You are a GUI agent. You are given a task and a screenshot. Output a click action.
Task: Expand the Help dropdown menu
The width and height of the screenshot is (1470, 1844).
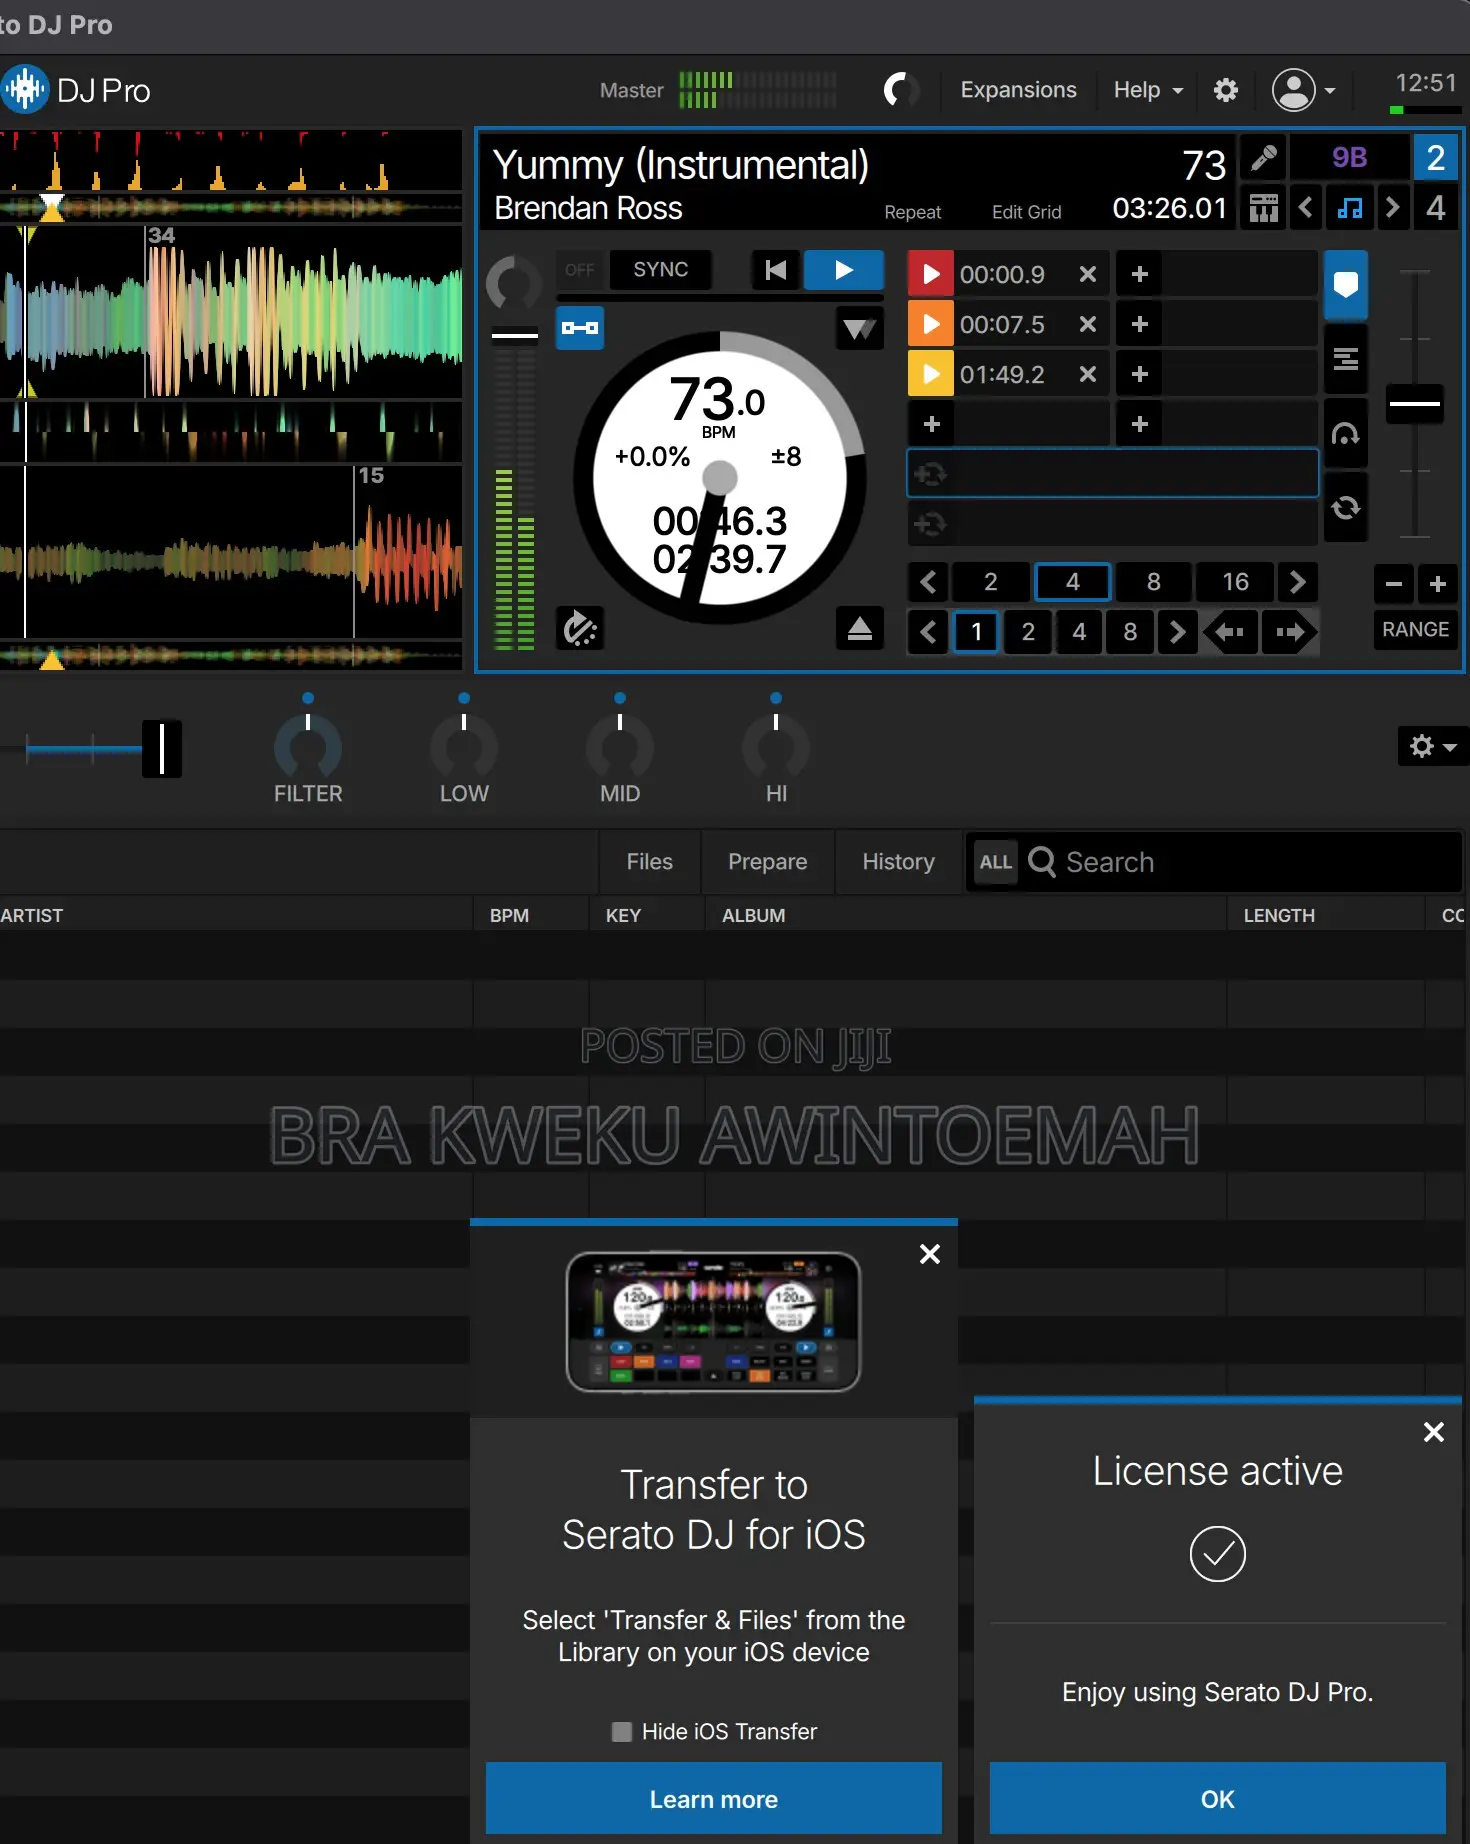point(1148,90)
